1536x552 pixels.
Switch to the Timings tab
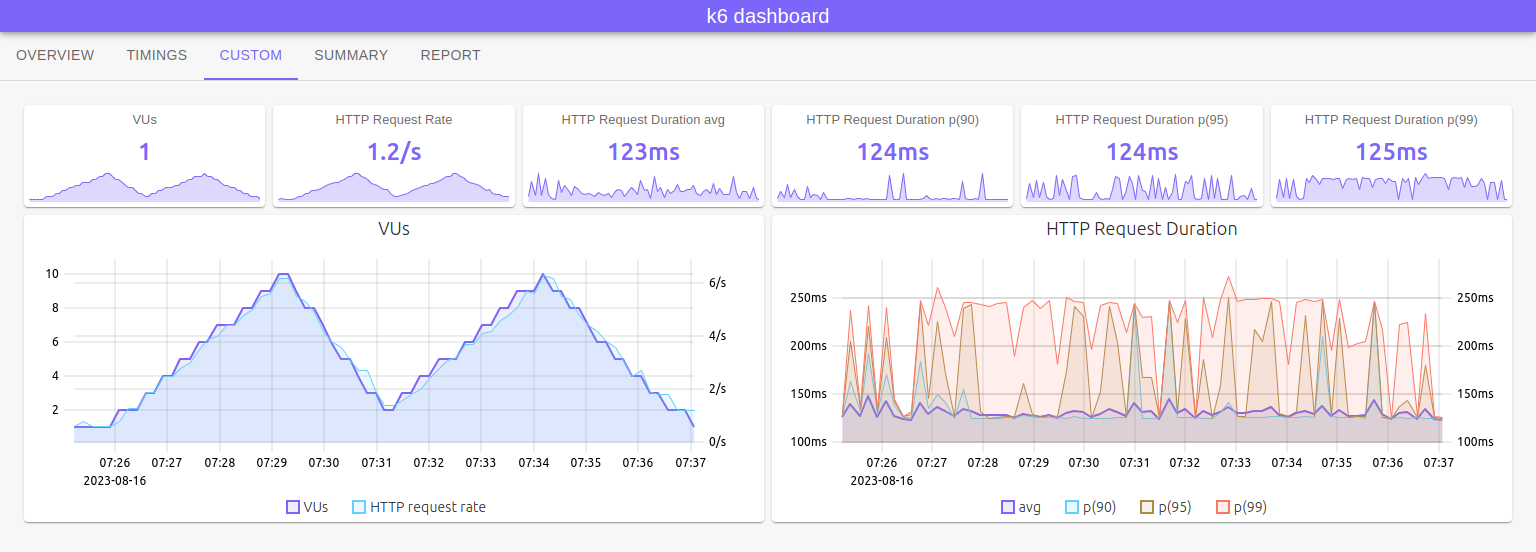157,56
